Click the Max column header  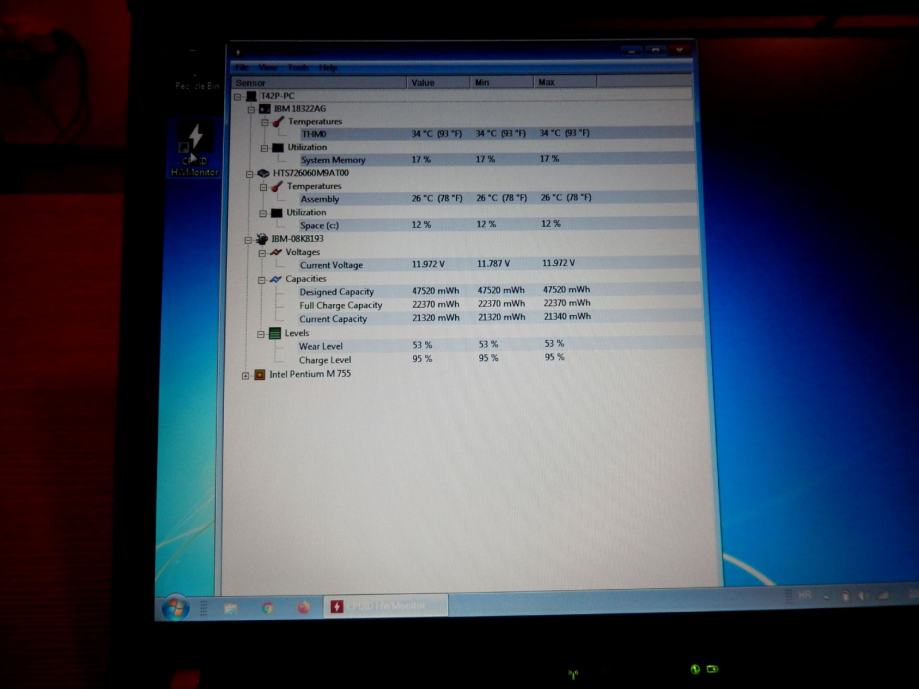pyautogui.click(x=565, y=82)
